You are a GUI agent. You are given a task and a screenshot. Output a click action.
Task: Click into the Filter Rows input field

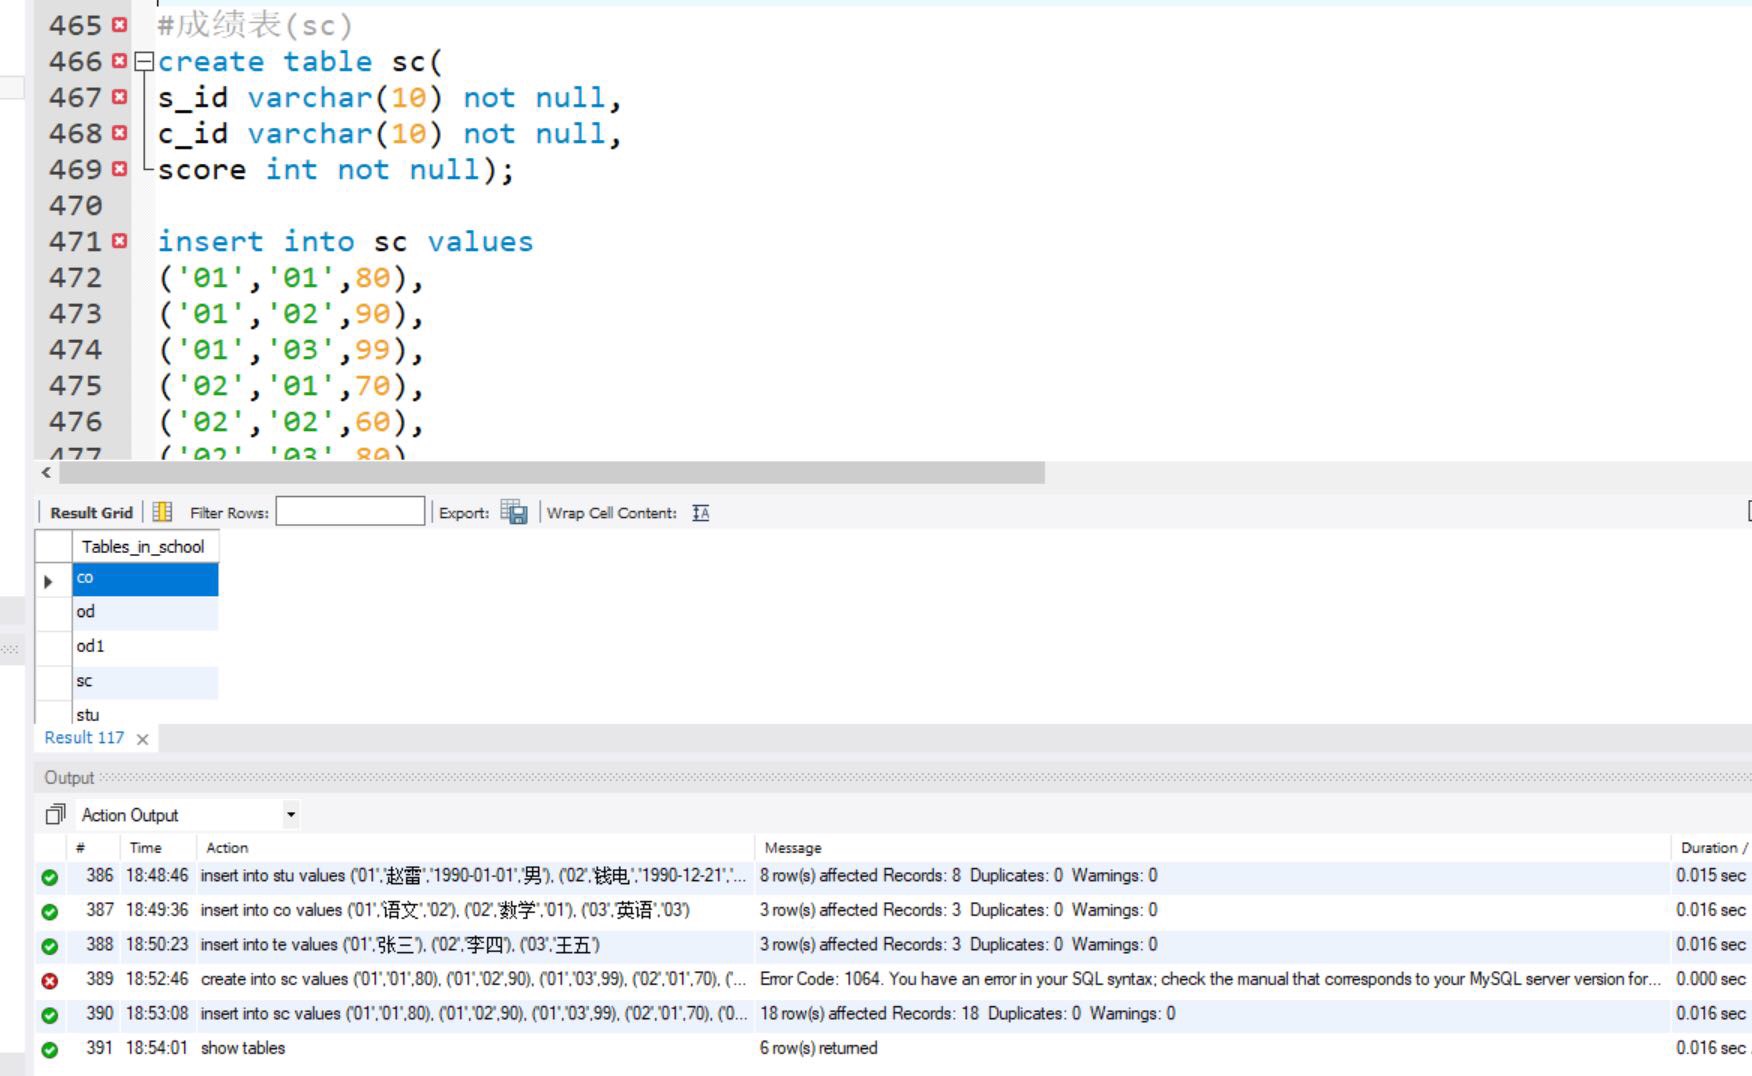coord(350,512)
